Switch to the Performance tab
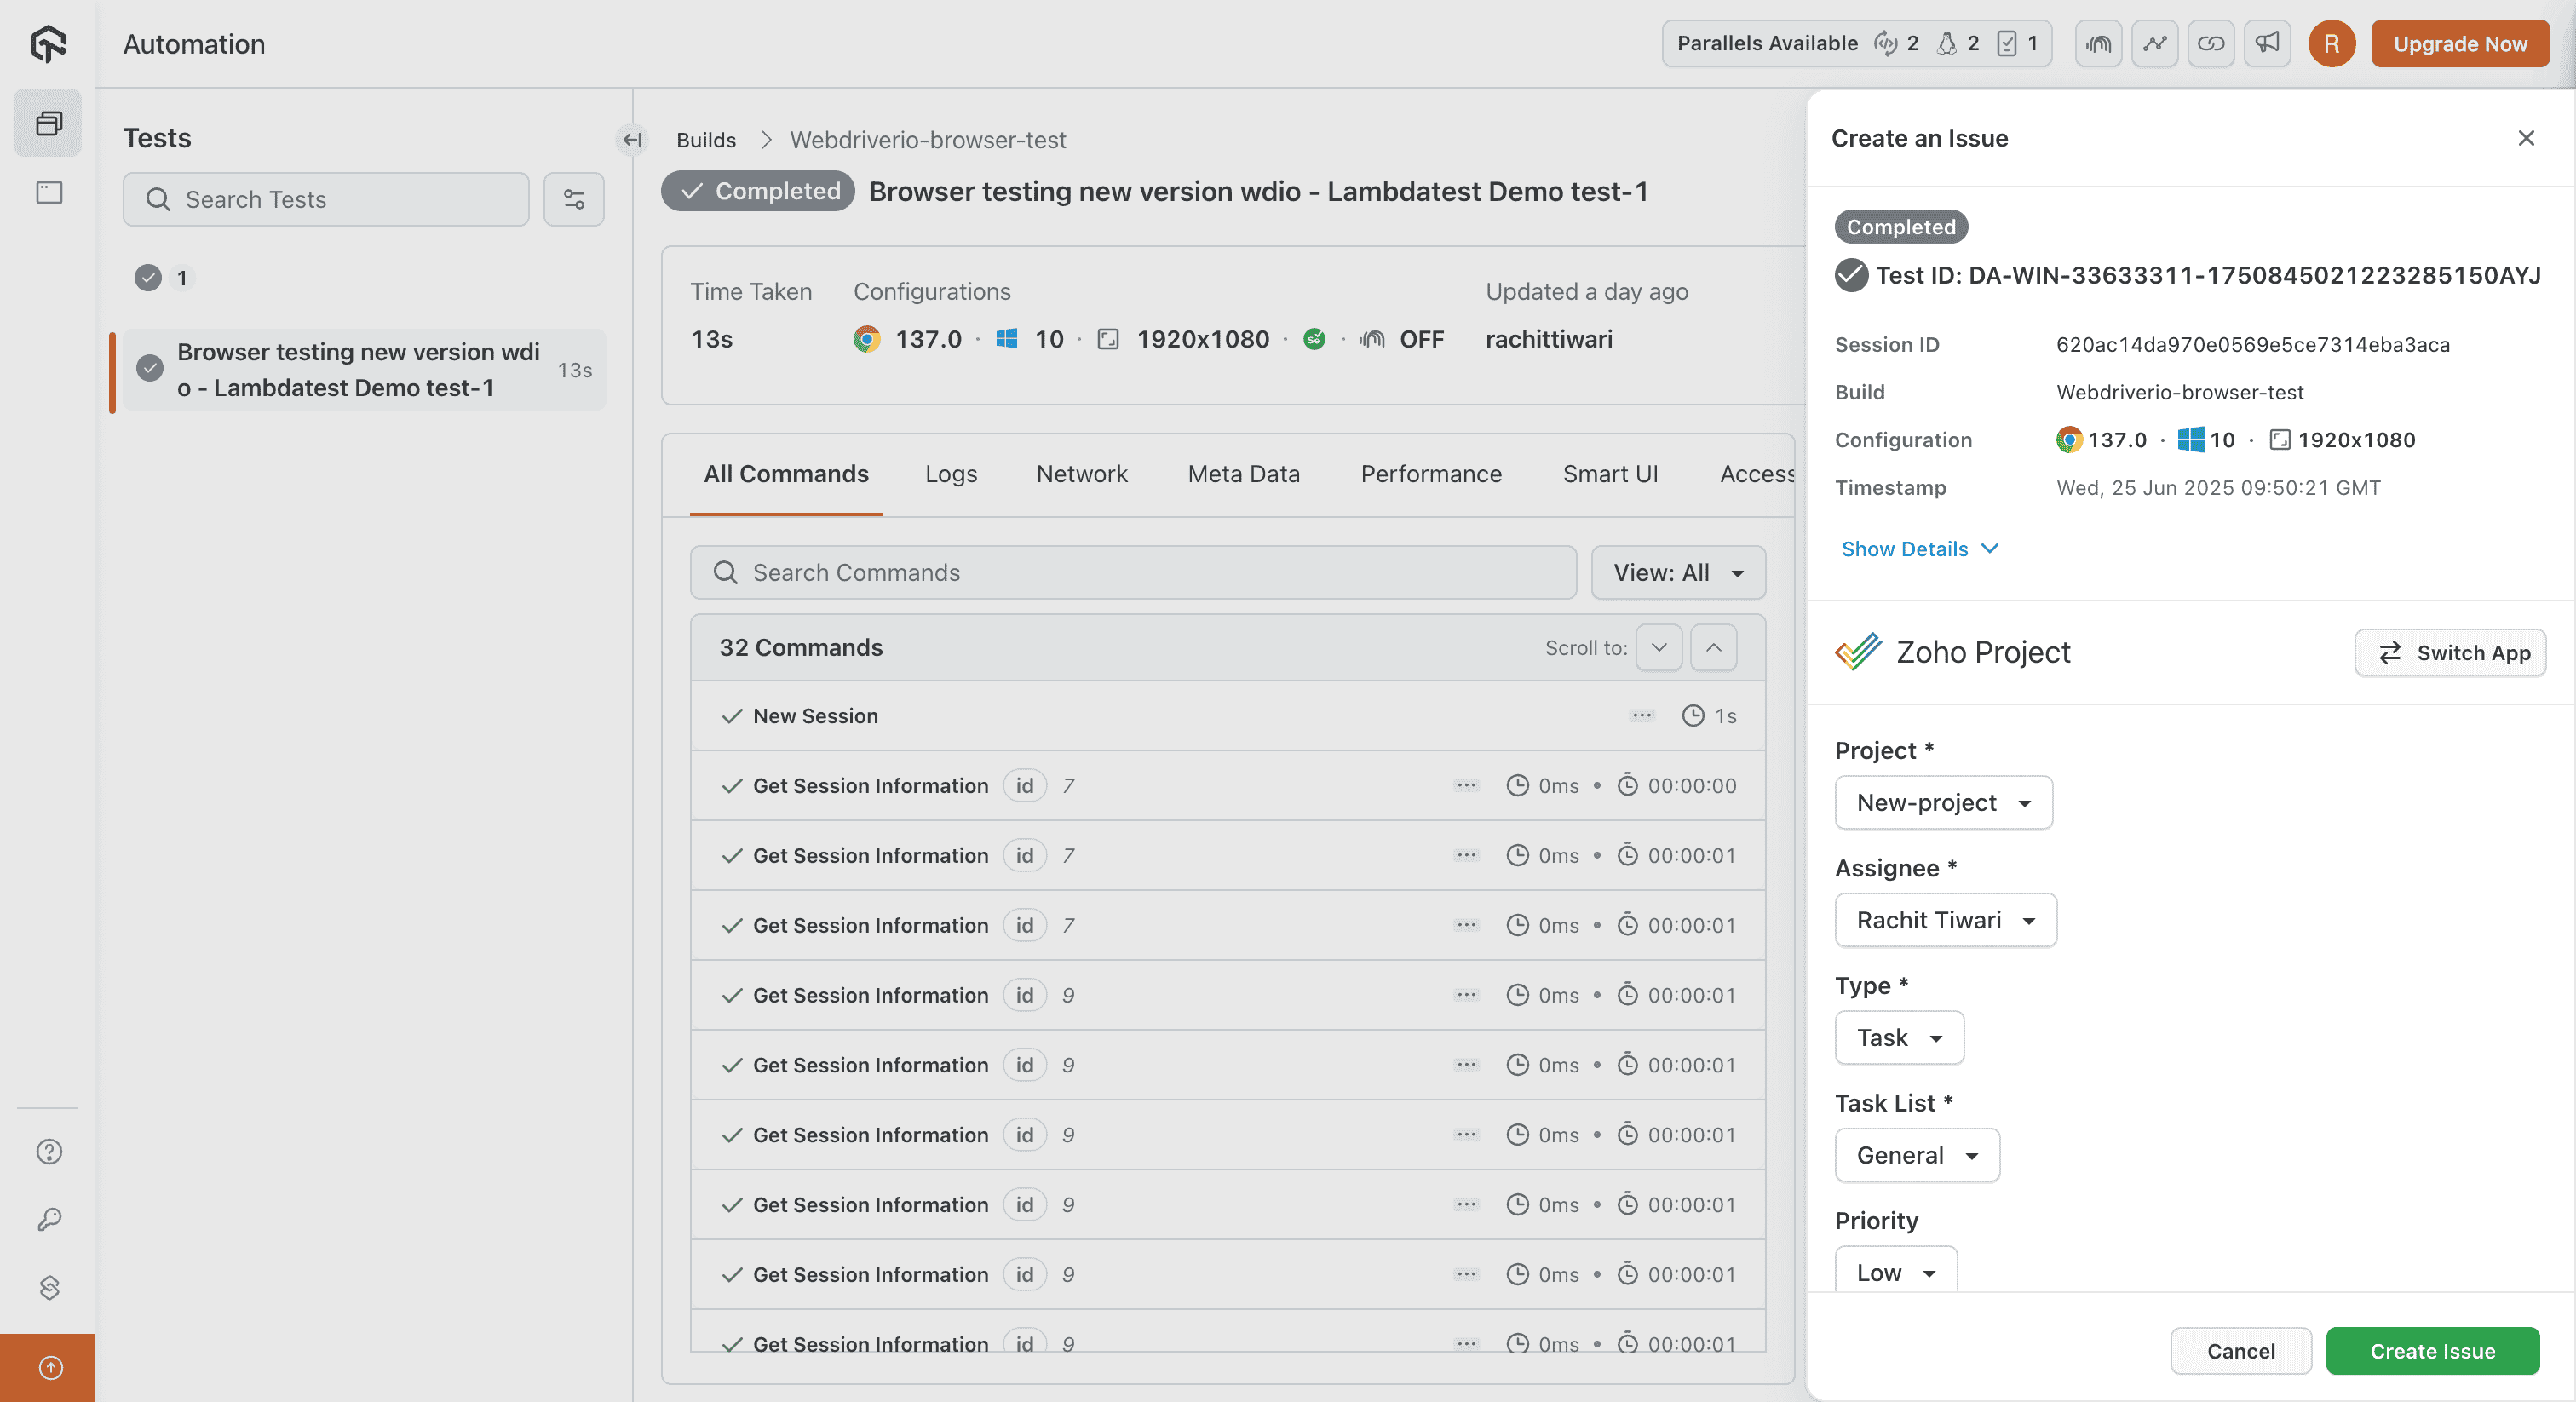 (1430, 474)
